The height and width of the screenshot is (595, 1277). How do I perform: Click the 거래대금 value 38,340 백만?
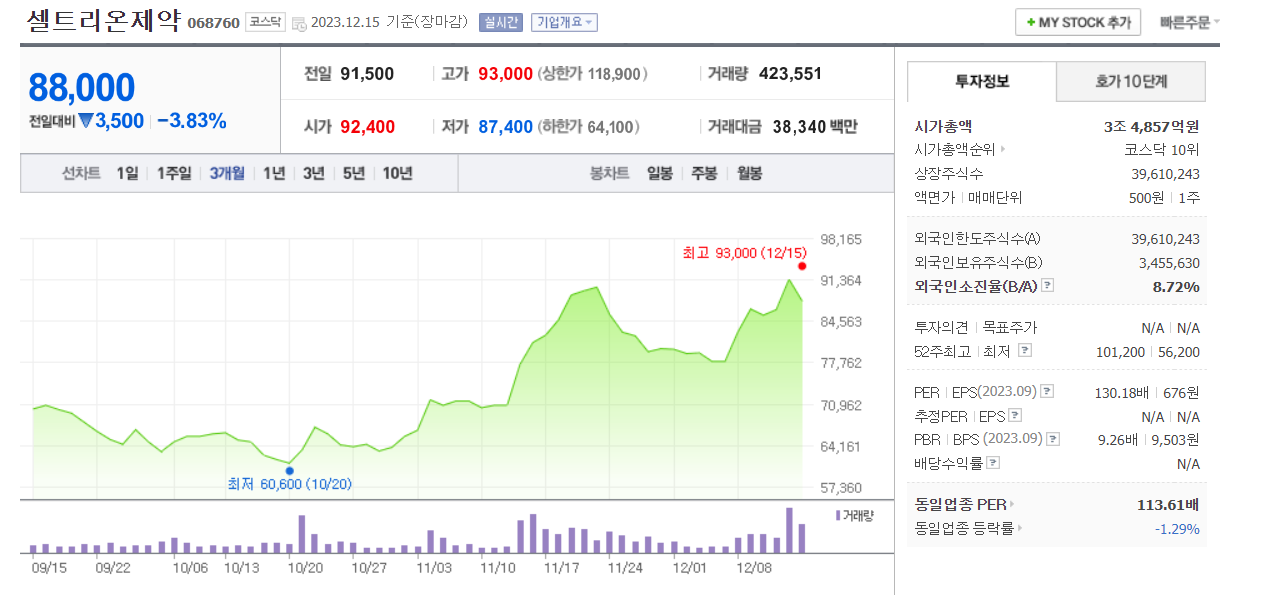tap(815, 126)
